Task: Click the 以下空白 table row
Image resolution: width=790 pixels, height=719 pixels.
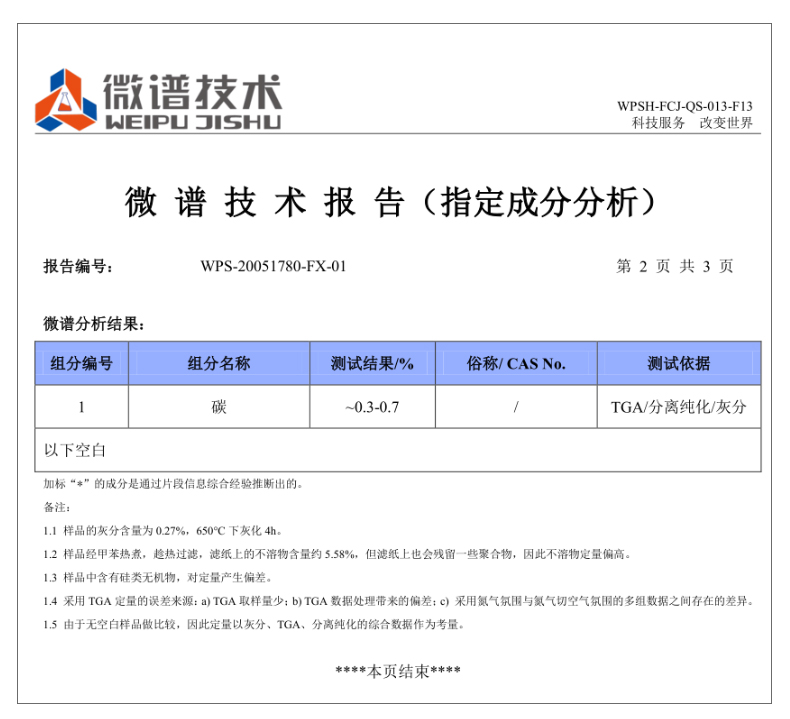Action: [398, 450]
